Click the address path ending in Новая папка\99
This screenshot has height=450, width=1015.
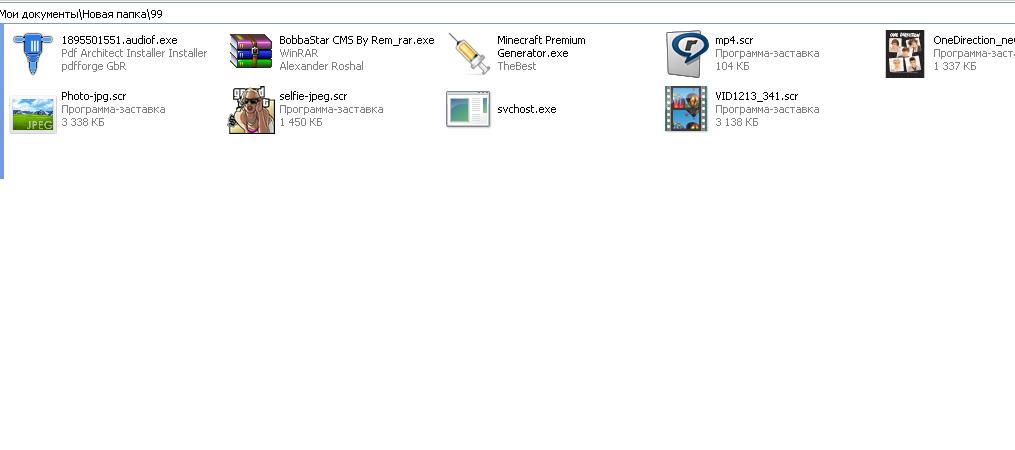(x=82, y=13)
